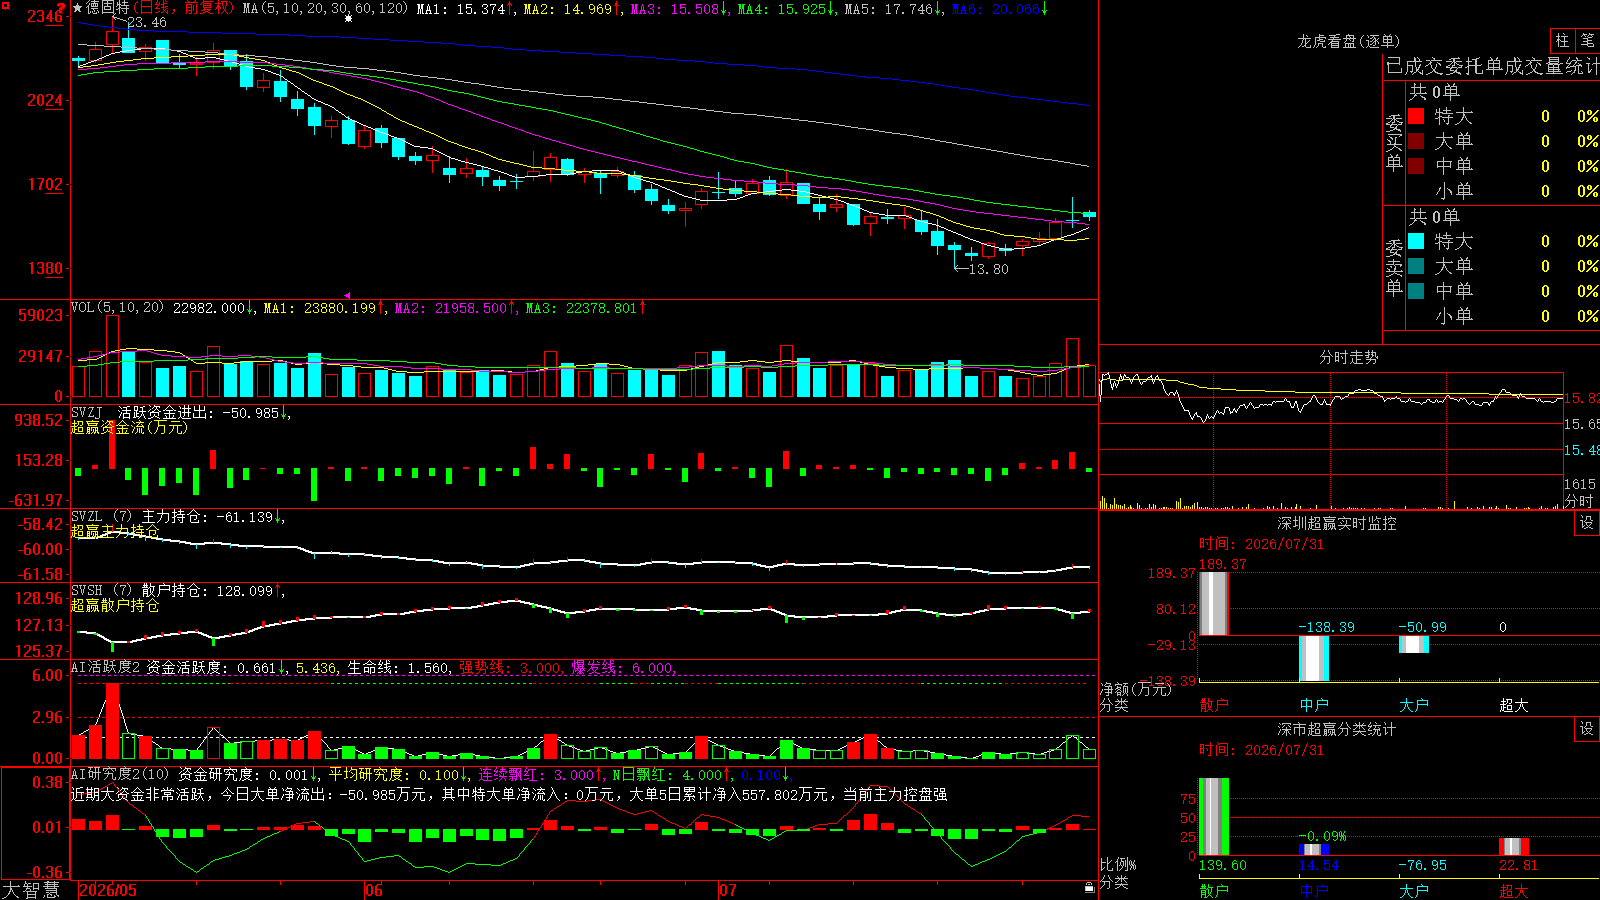Click the dark red 大单 buy-order swatch
This screenshot has width=1600, height=900.
coord(1416,141)
